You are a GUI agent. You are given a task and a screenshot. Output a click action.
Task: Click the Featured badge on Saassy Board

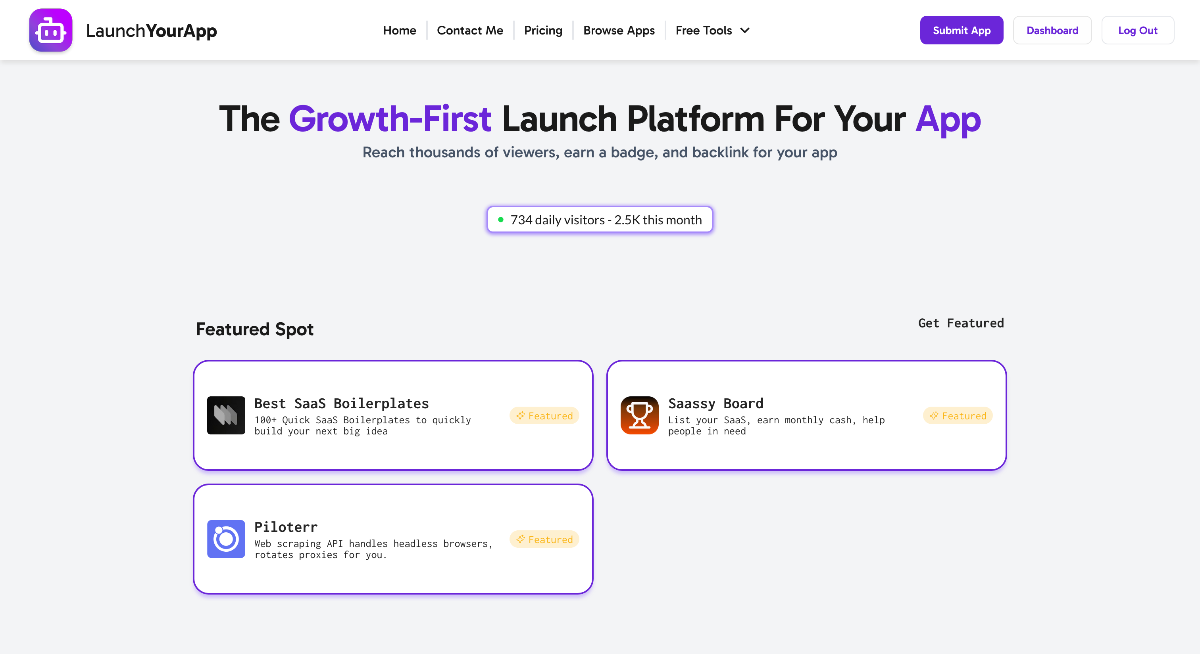[x=957, y=415]
